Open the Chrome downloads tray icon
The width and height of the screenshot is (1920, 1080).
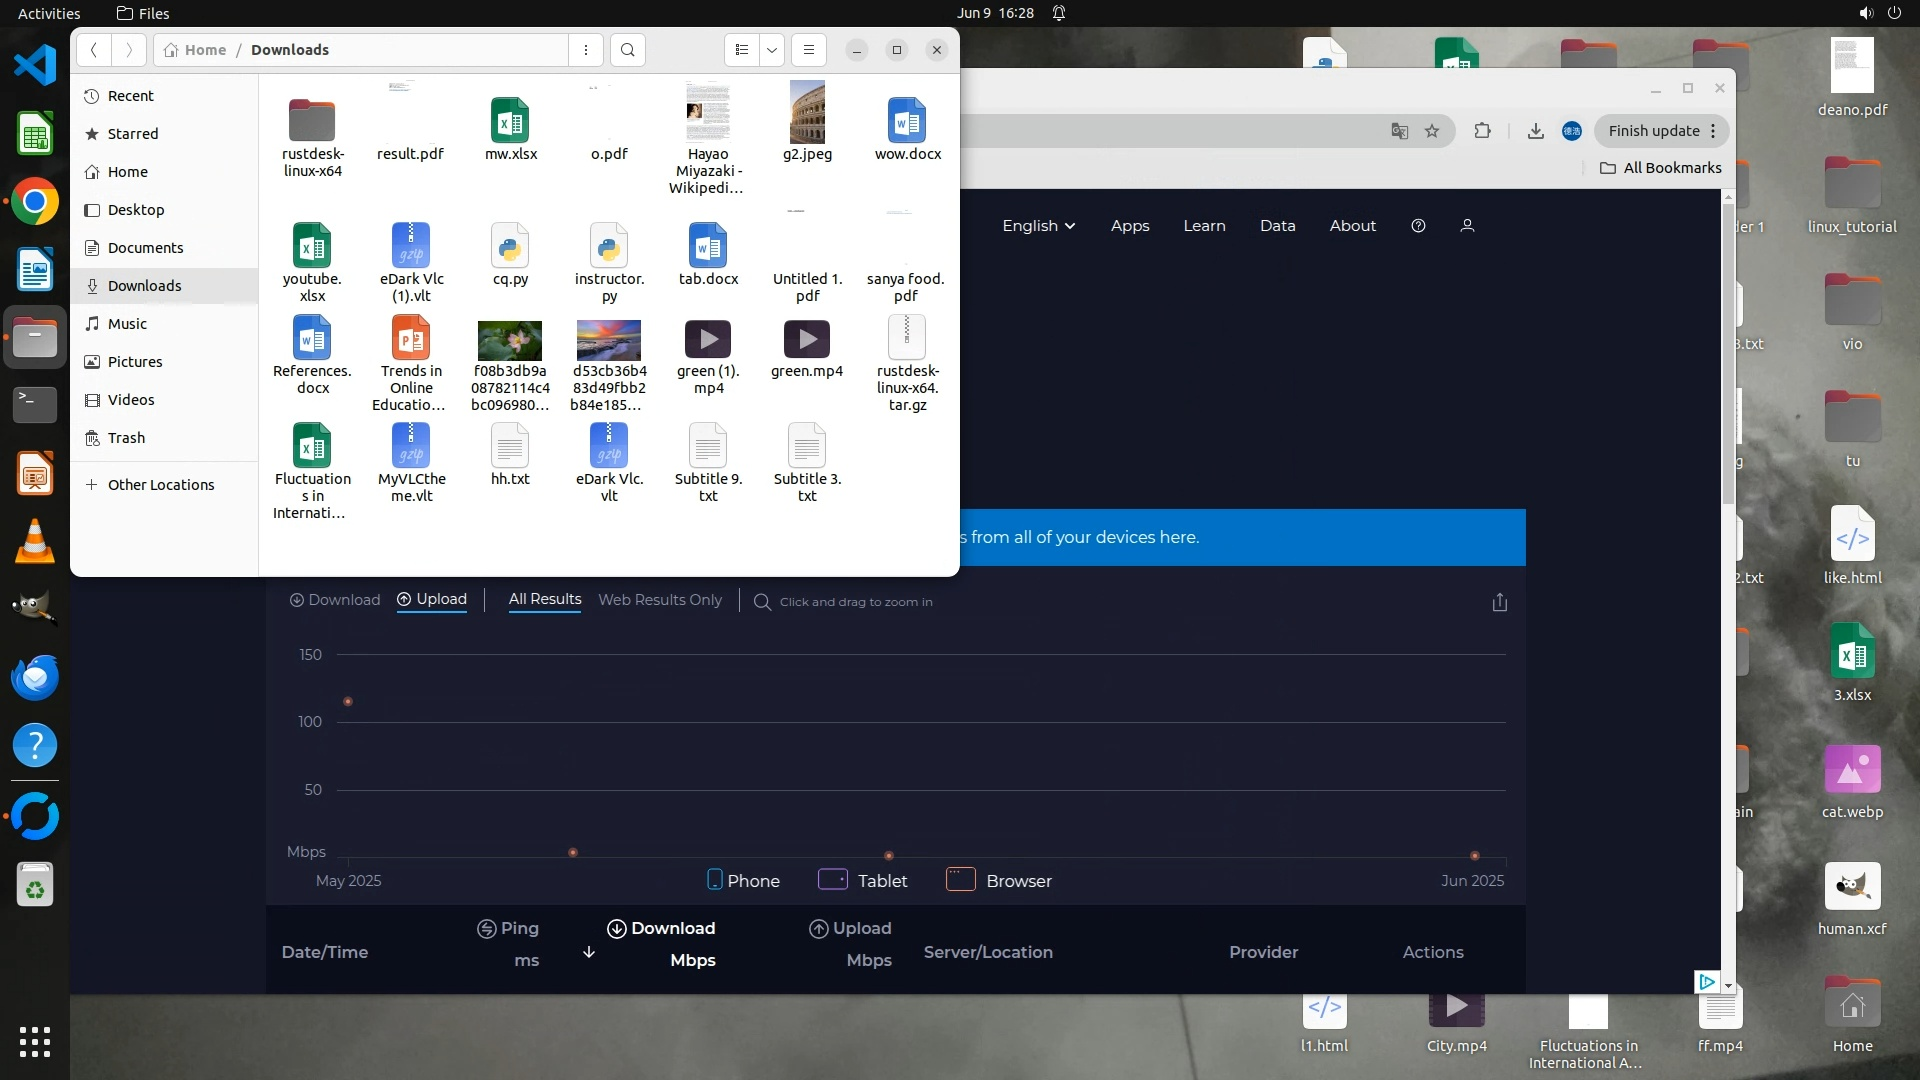pos(1535,131)
